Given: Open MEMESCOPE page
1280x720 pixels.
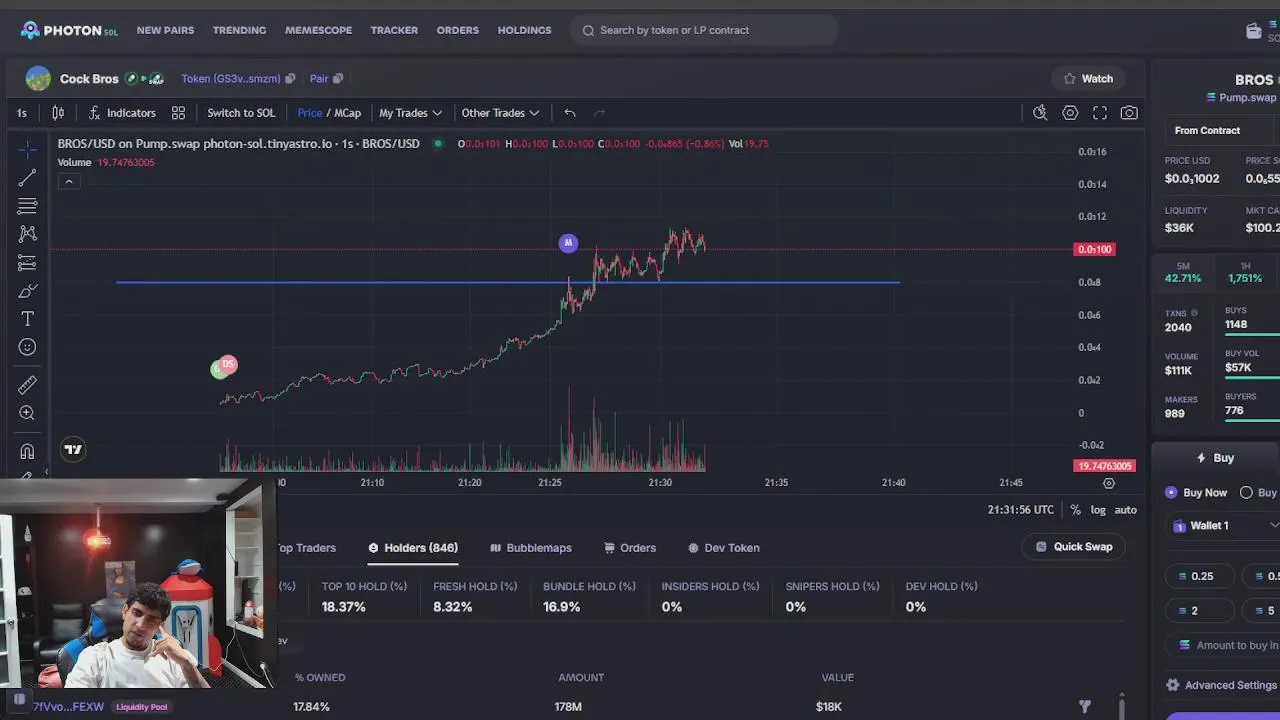Looking at the screenshot, I should click(318, 30).
